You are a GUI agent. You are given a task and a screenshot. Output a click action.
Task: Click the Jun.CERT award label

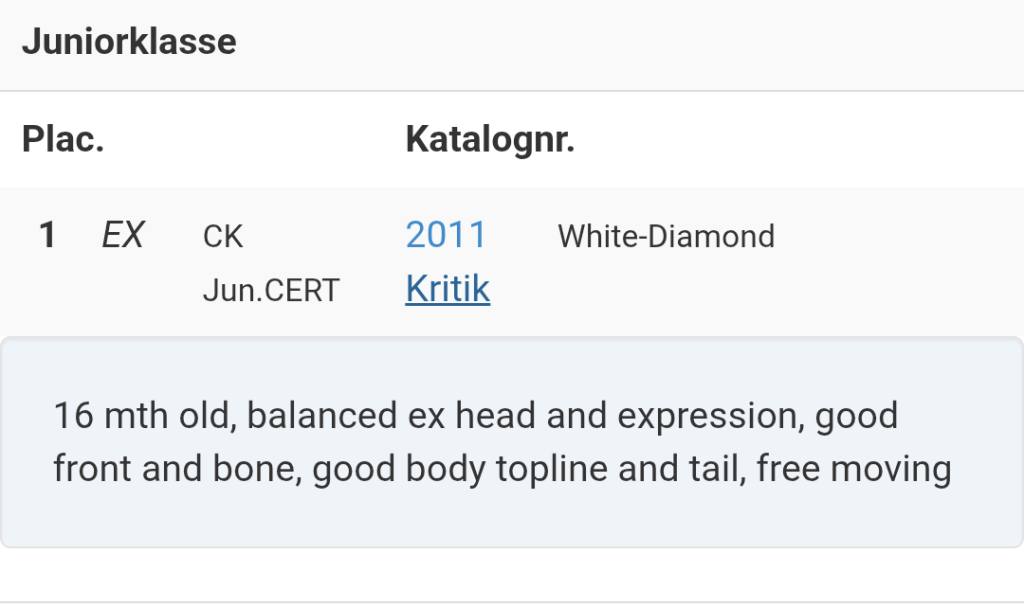click(271, 290)
